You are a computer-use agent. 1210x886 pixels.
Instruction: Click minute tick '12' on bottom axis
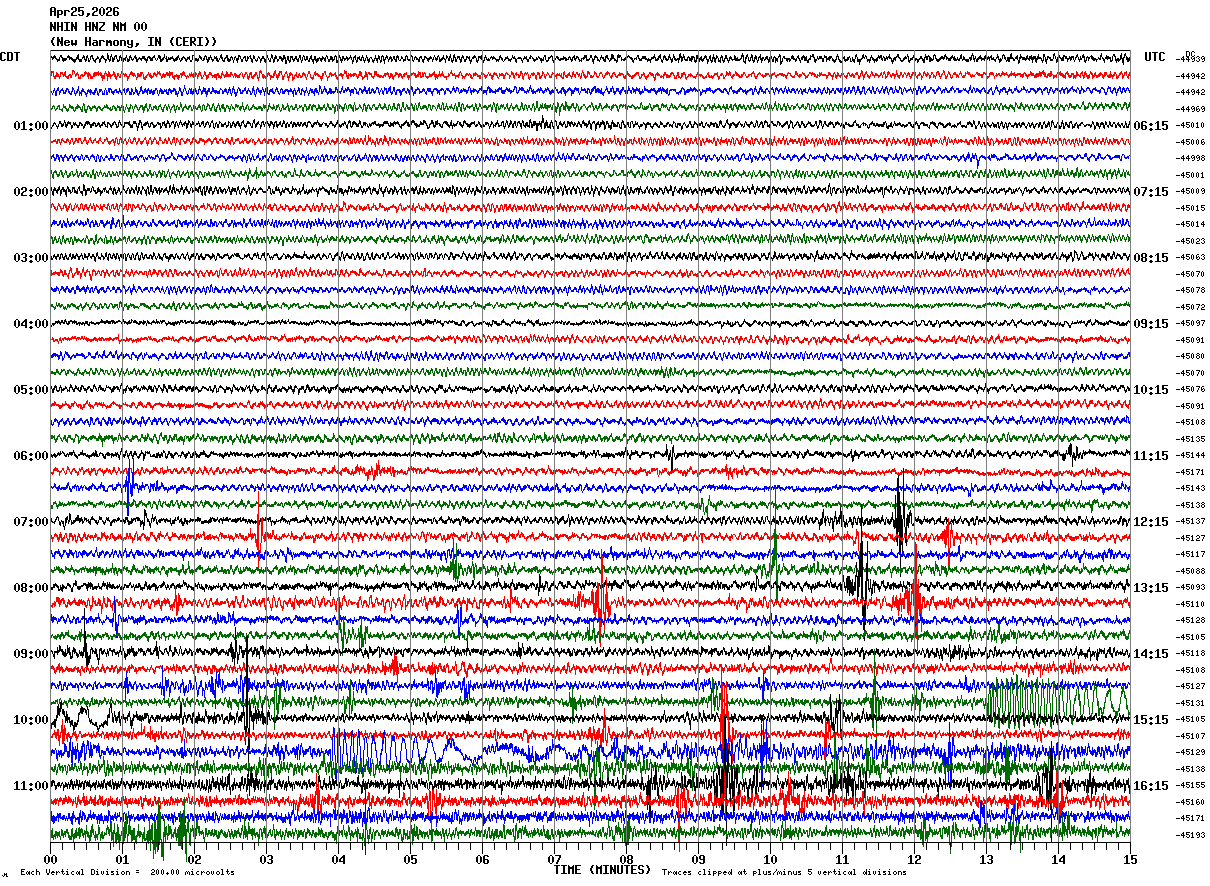click(x=914, y=859)
